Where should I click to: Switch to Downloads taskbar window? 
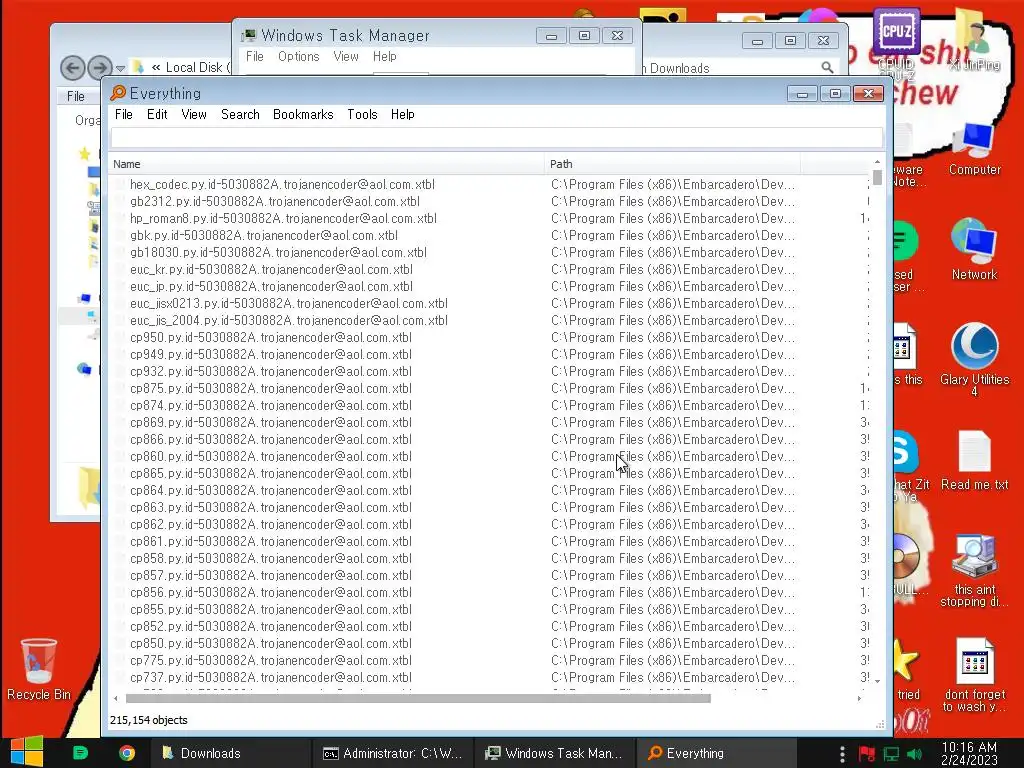(230, 753)
